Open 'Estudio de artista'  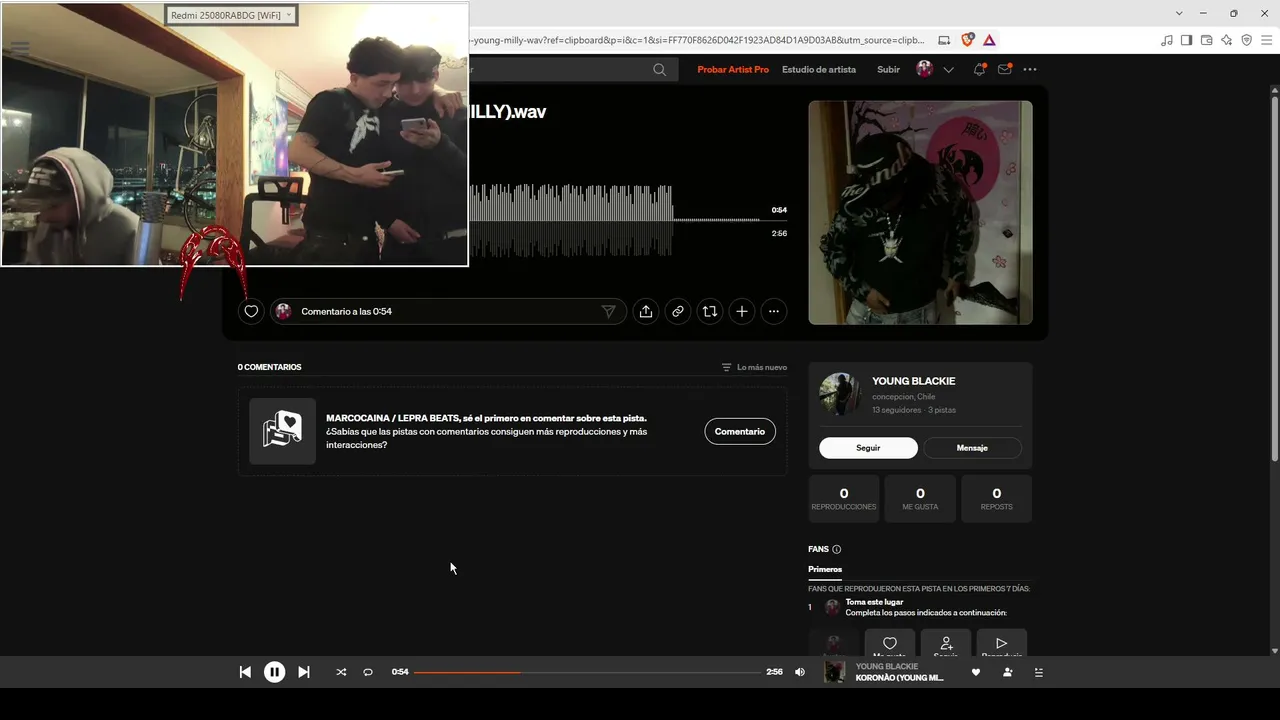click(819, 70)
